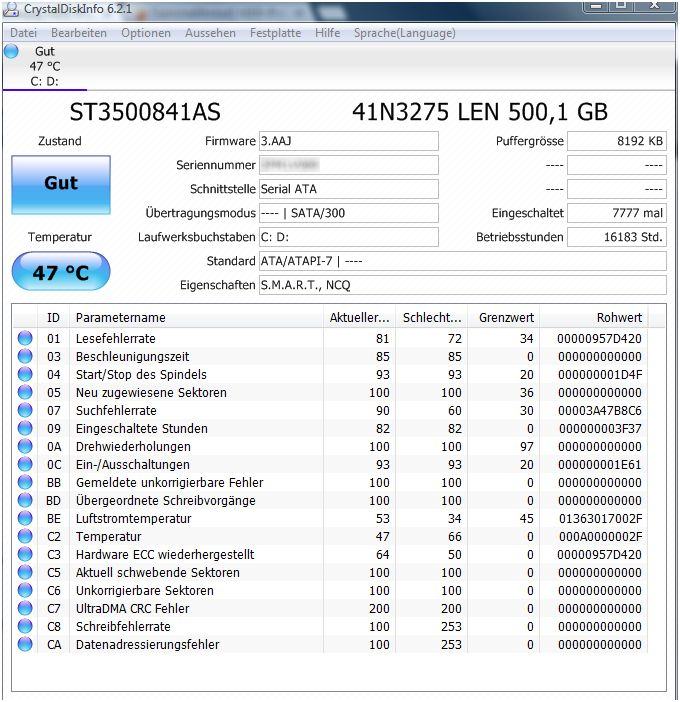This screenshot has height=702, width=680.
Task: Sort by the ID column header
Action: [x=53, y=317]
